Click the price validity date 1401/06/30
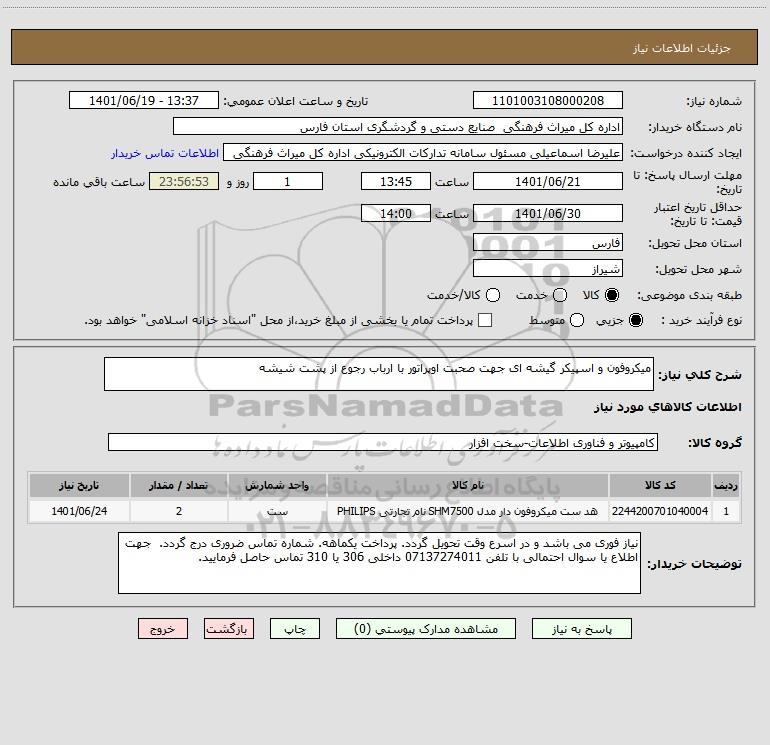 (x=548, y=213)
